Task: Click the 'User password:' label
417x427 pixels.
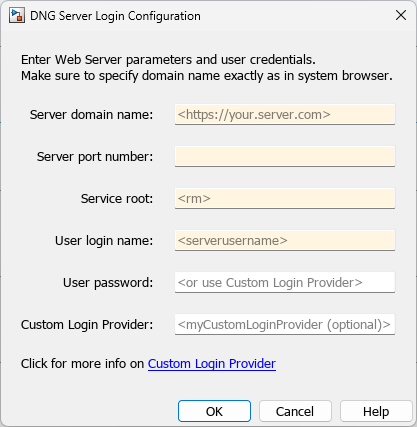Action: [x=108, y=283]
